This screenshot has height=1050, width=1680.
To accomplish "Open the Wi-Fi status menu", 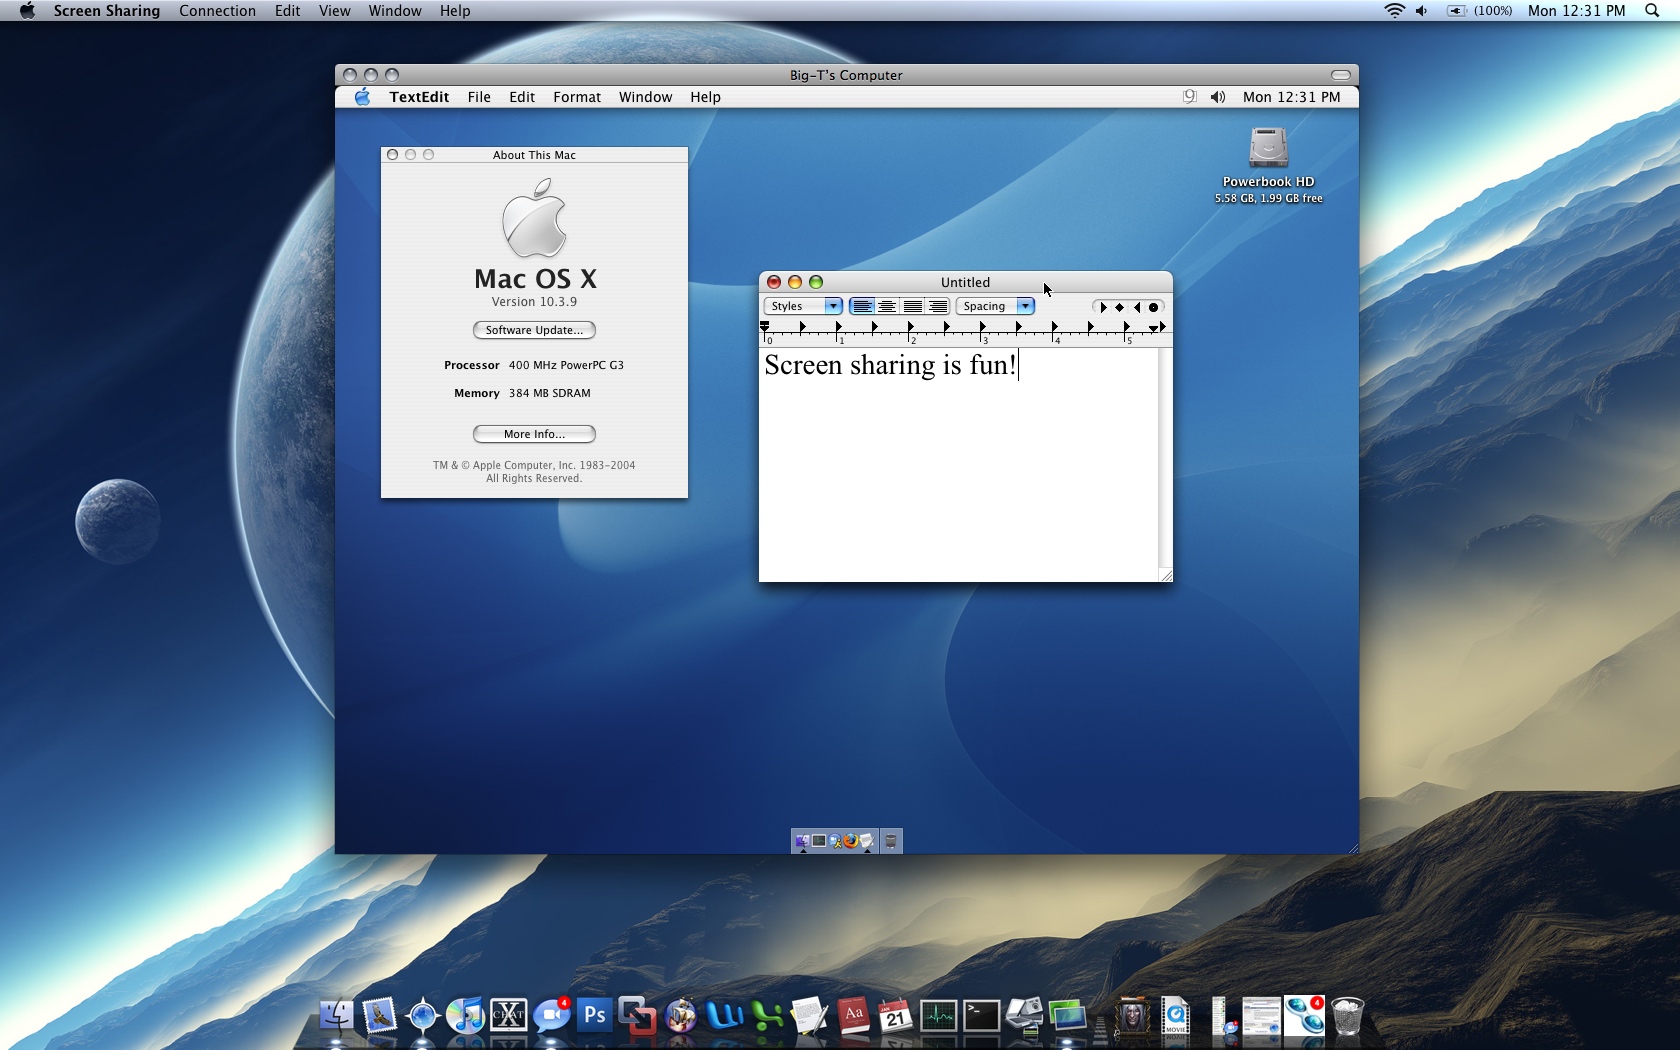I will (1394, 11).
